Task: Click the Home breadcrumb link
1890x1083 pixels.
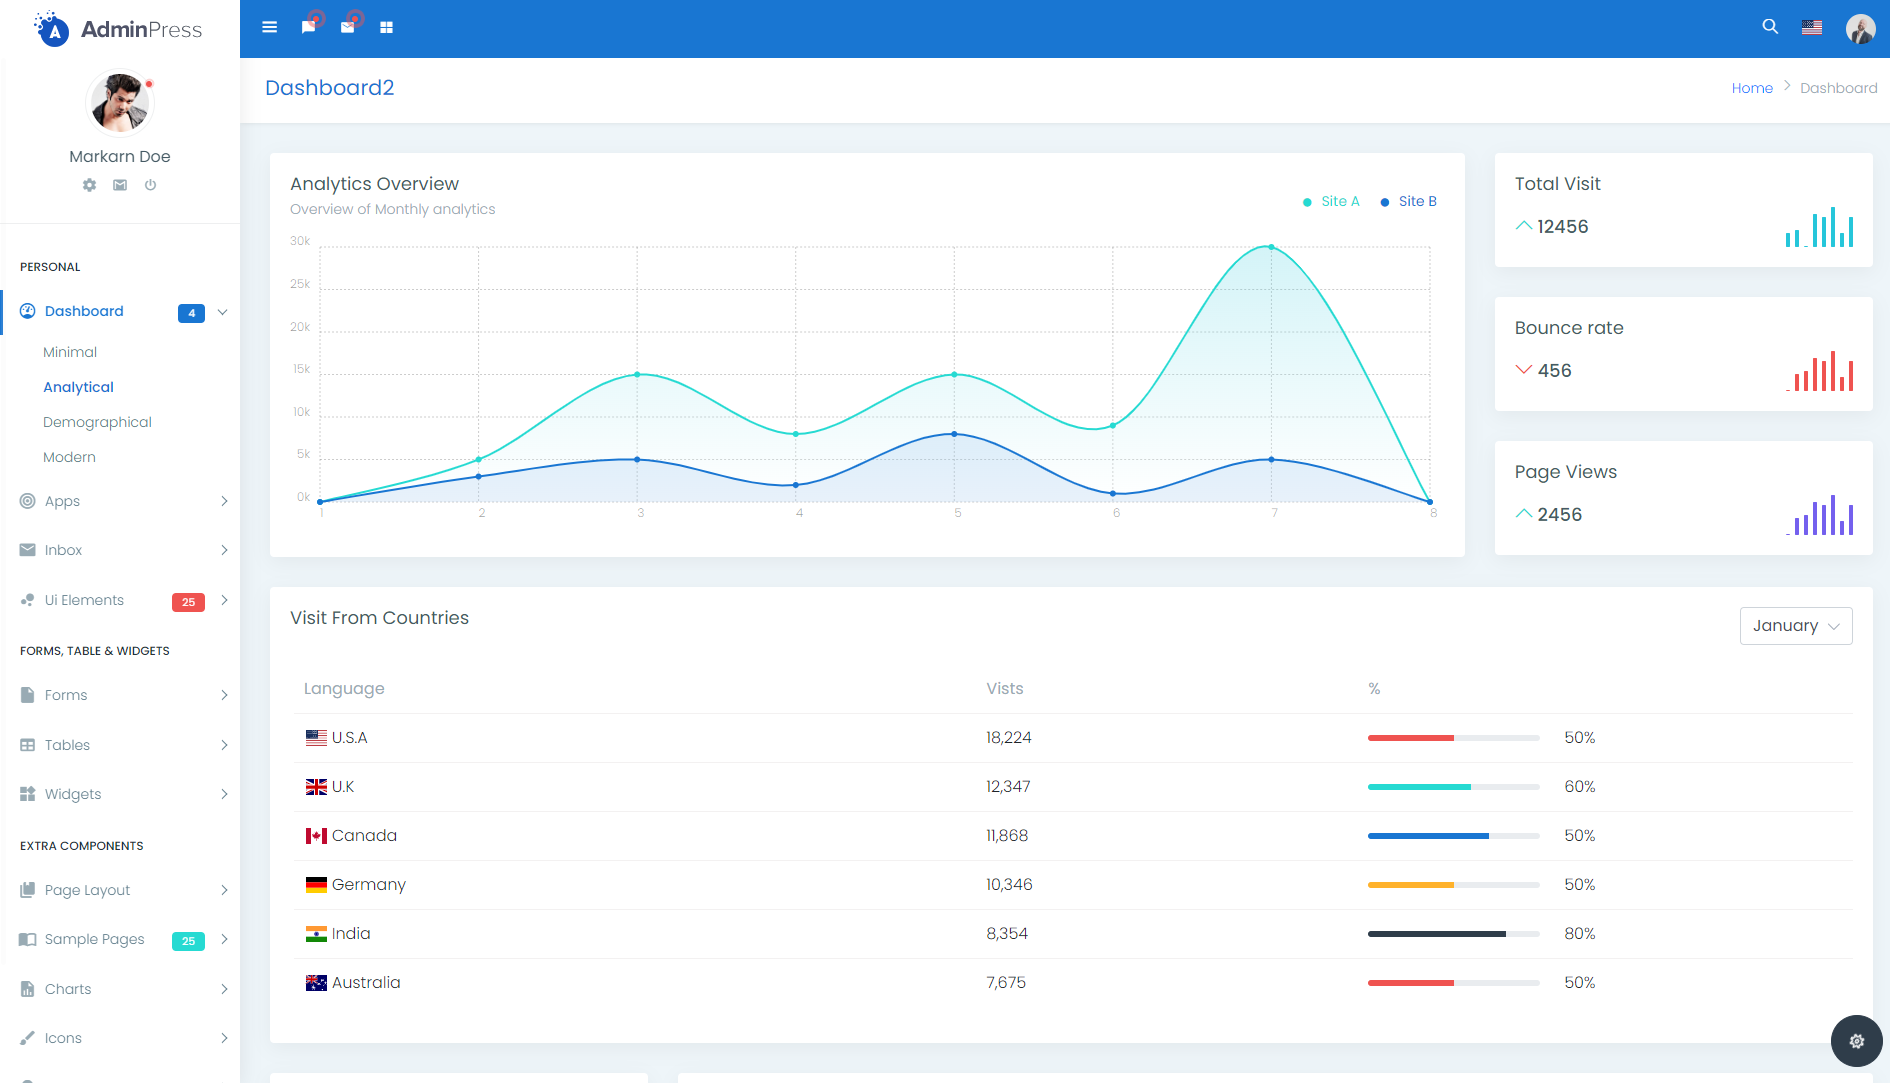Action: (1751, 88)
